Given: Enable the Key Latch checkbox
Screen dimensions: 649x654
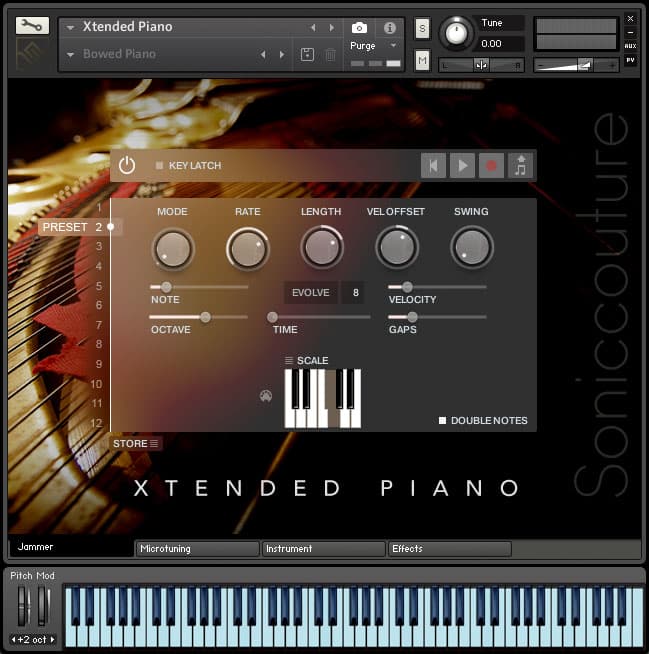Looking at the screenshot, I should 159,166.
